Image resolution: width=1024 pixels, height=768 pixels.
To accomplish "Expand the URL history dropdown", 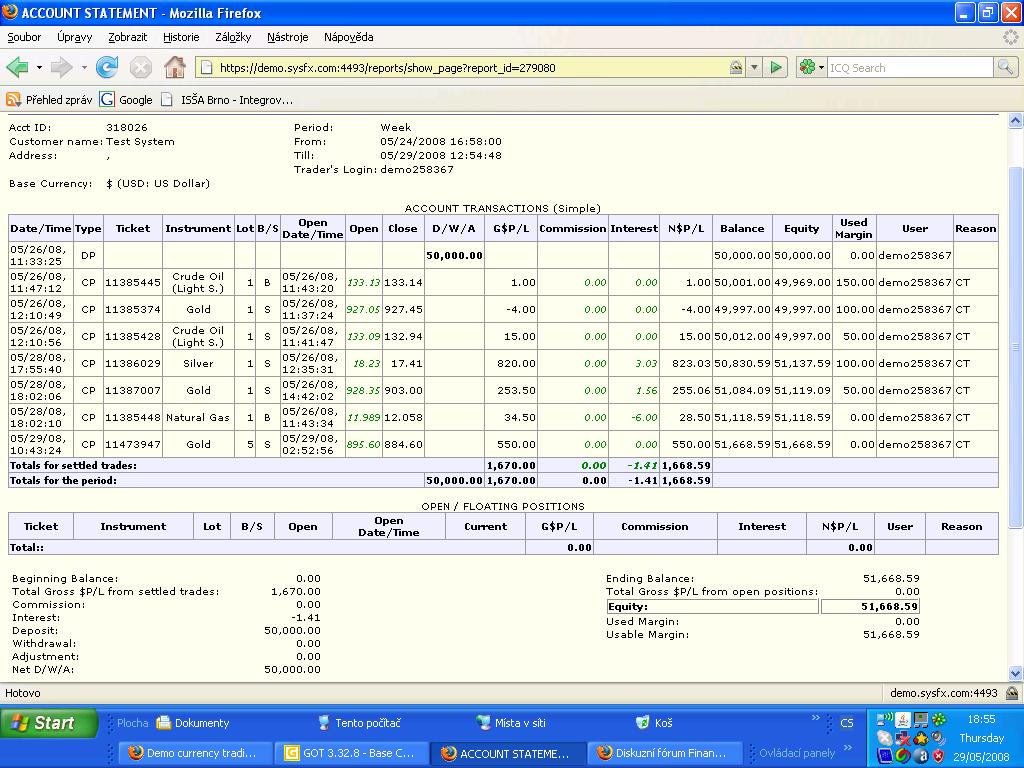I will coord(755,68).
